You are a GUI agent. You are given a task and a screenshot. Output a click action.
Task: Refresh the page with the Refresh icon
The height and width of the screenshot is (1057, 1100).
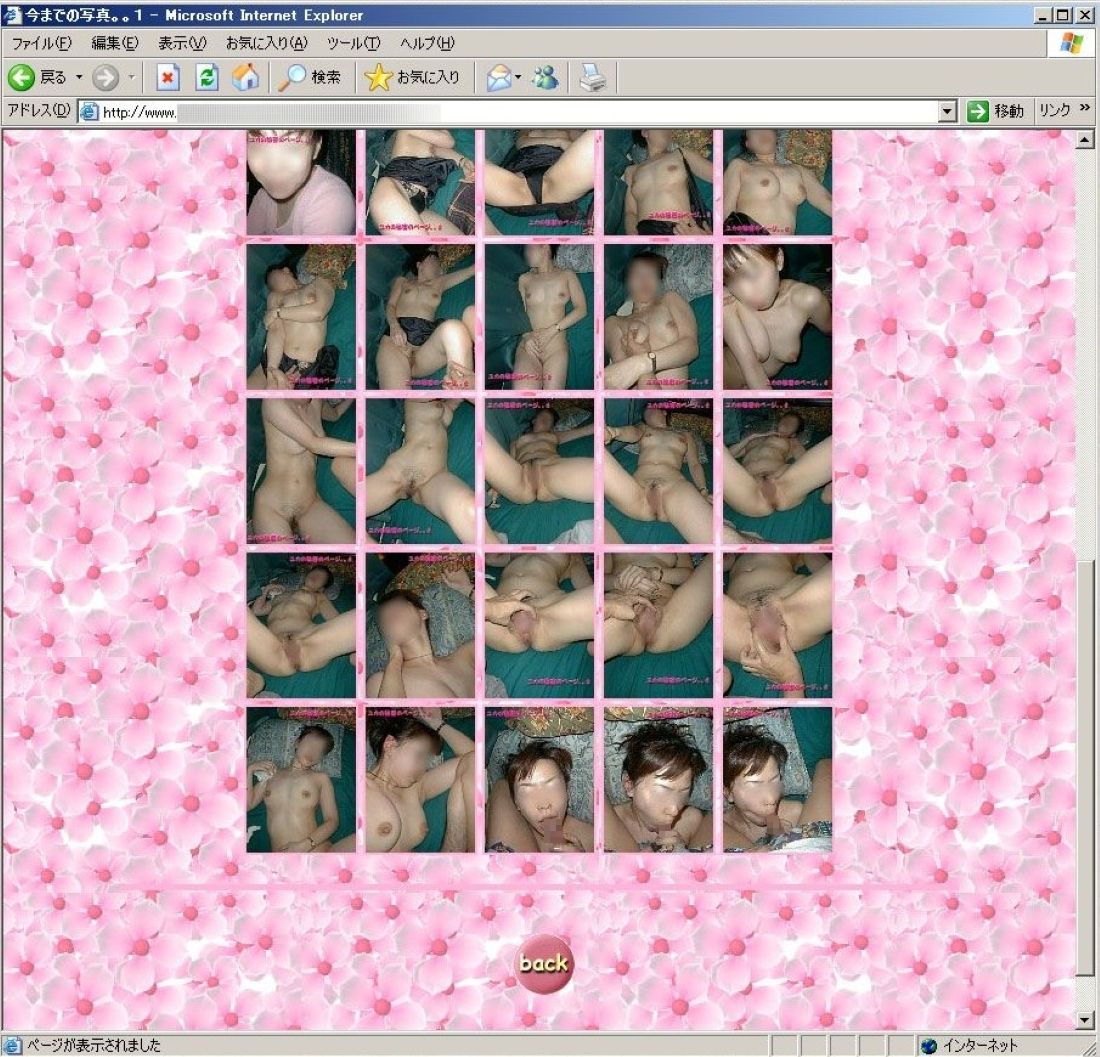206,77
